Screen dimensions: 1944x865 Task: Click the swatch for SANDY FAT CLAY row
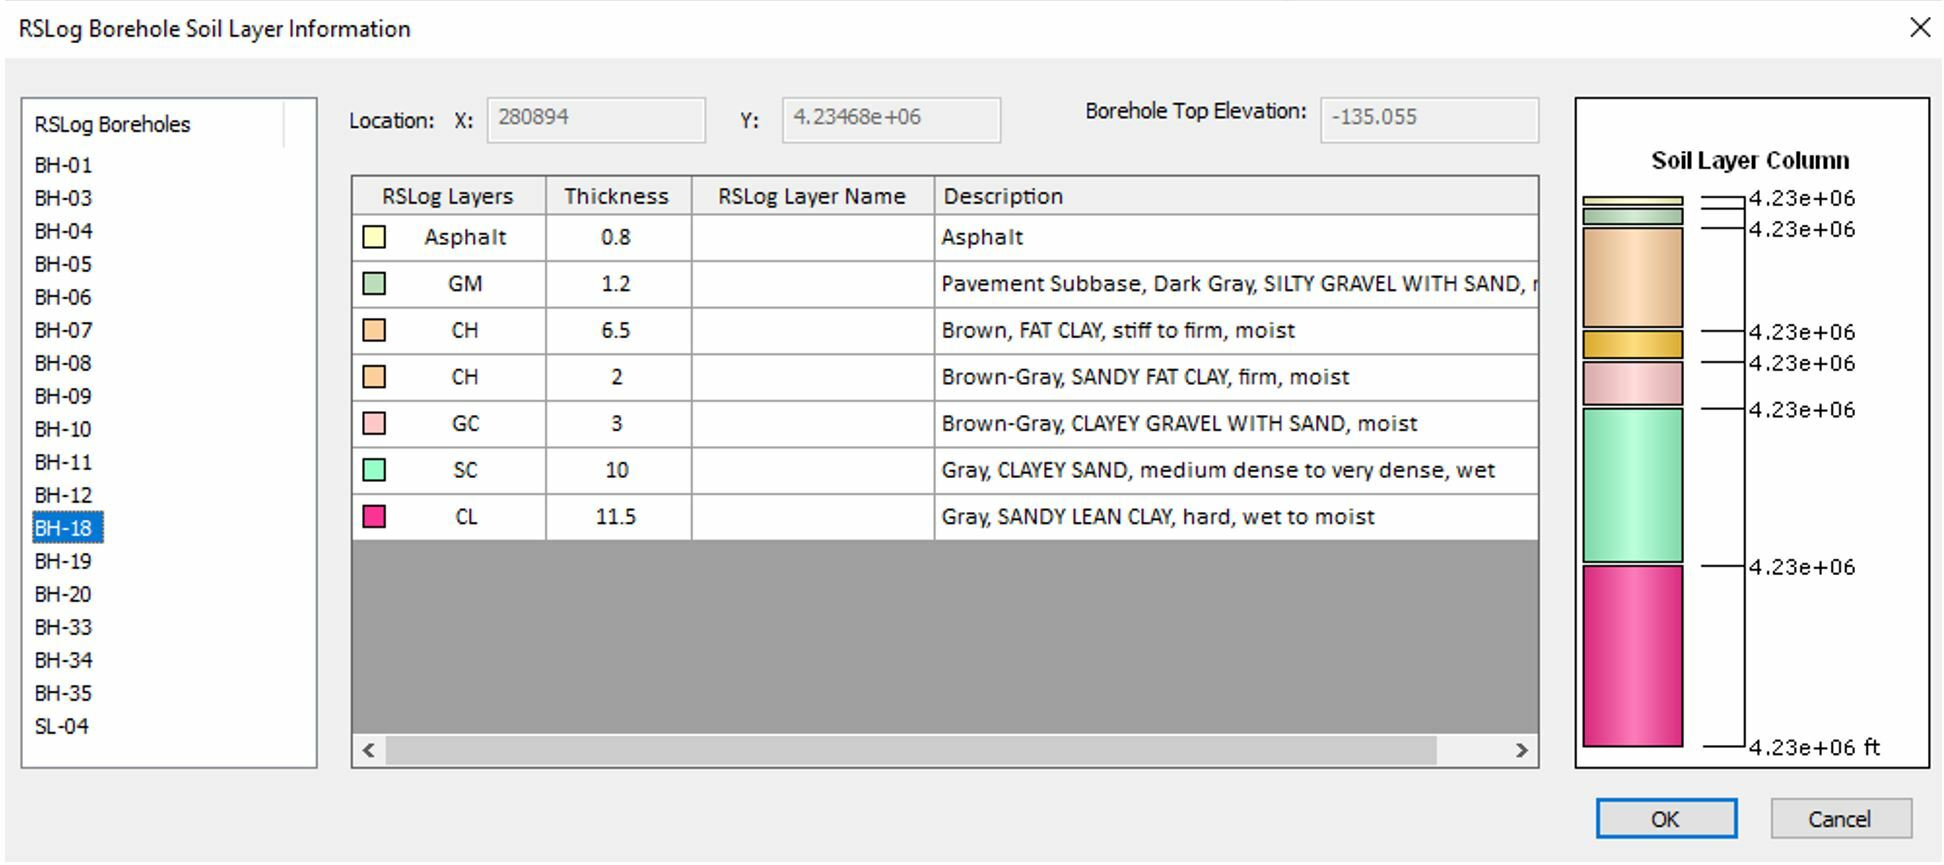coord(374,377)
